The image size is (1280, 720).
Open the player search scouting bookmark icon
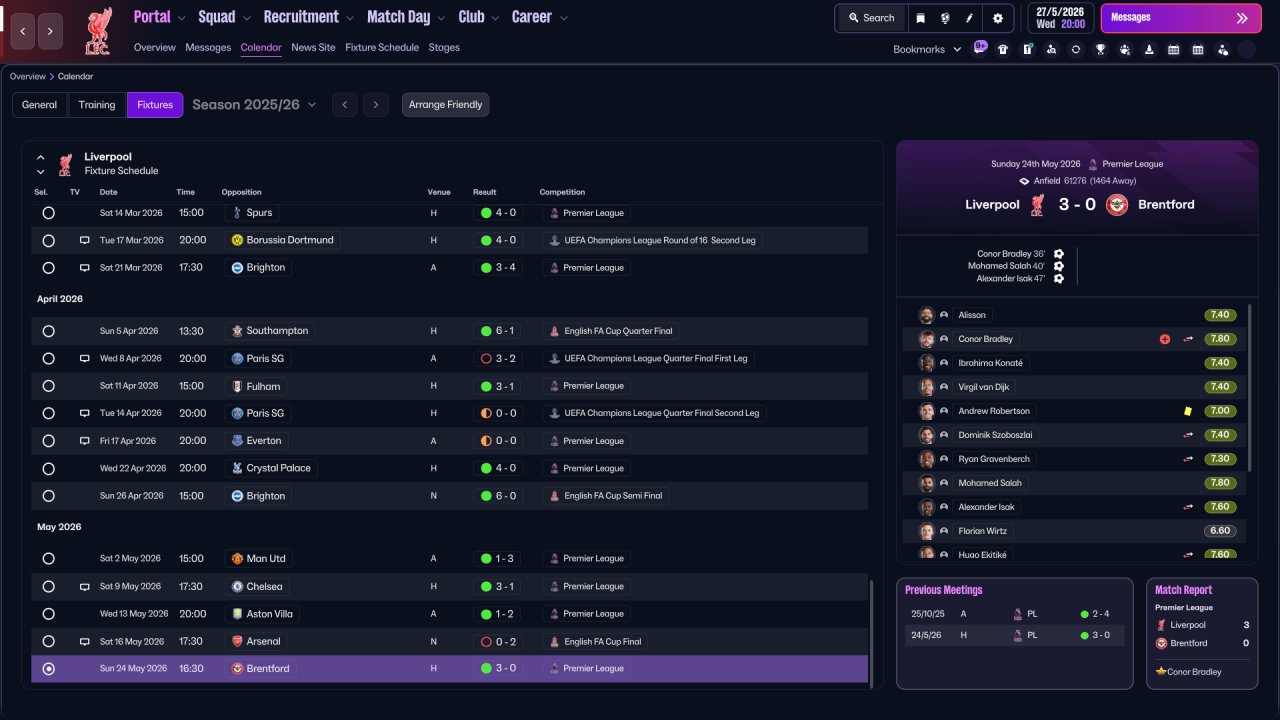[x=1051, y=49]
